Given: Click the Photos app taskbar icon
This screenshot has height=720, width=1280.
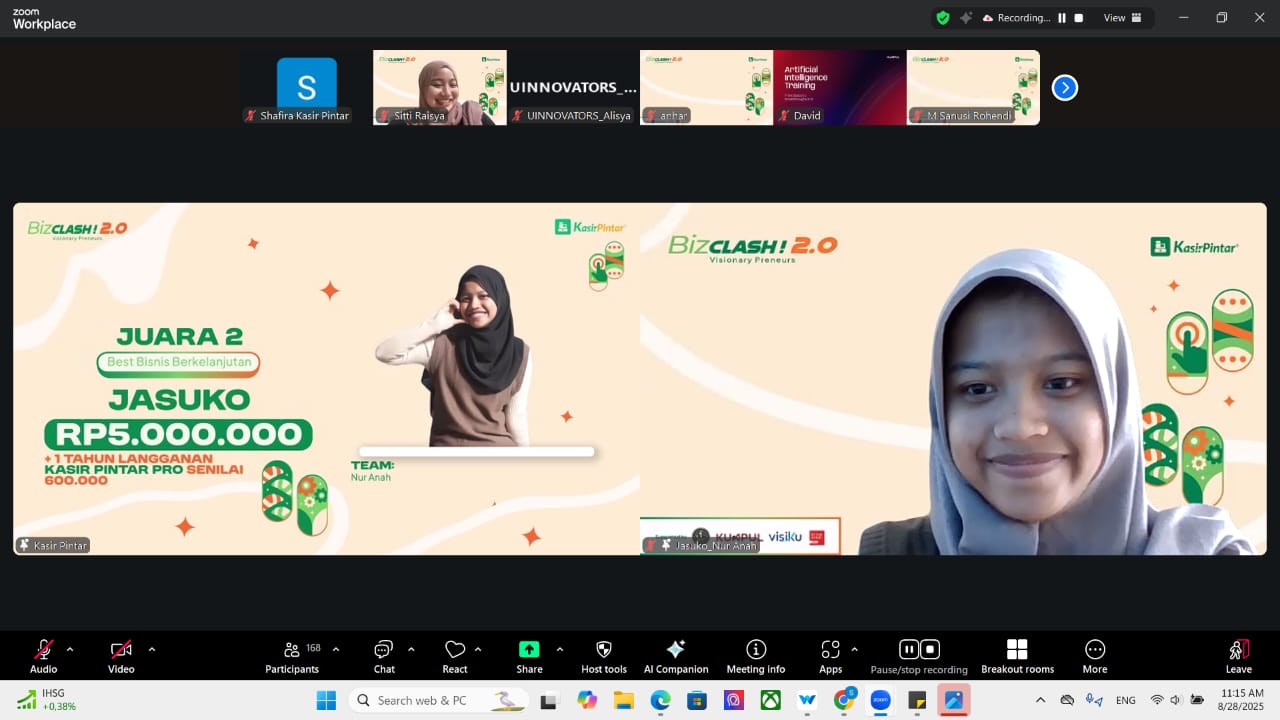Looking at the screenshot, I should click(x=954, y=700).
